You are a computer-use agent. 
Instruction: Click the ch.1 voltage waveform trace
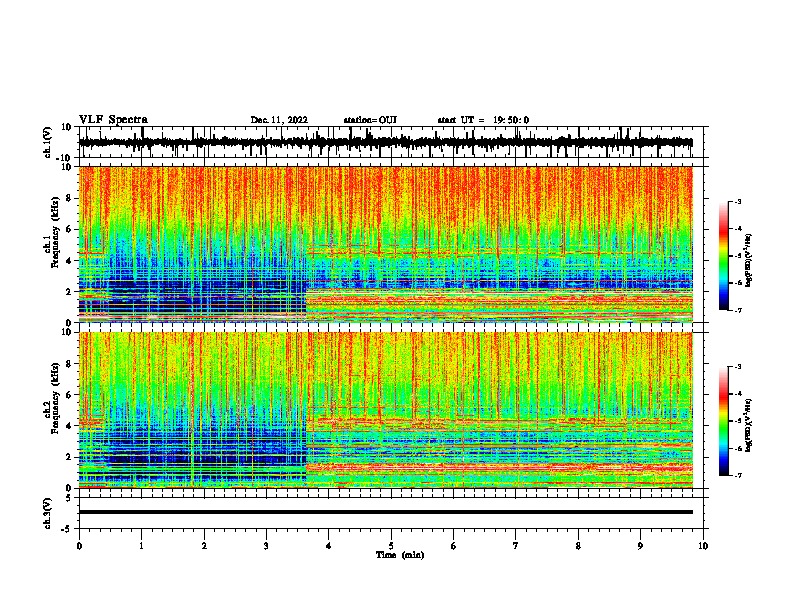386,143
